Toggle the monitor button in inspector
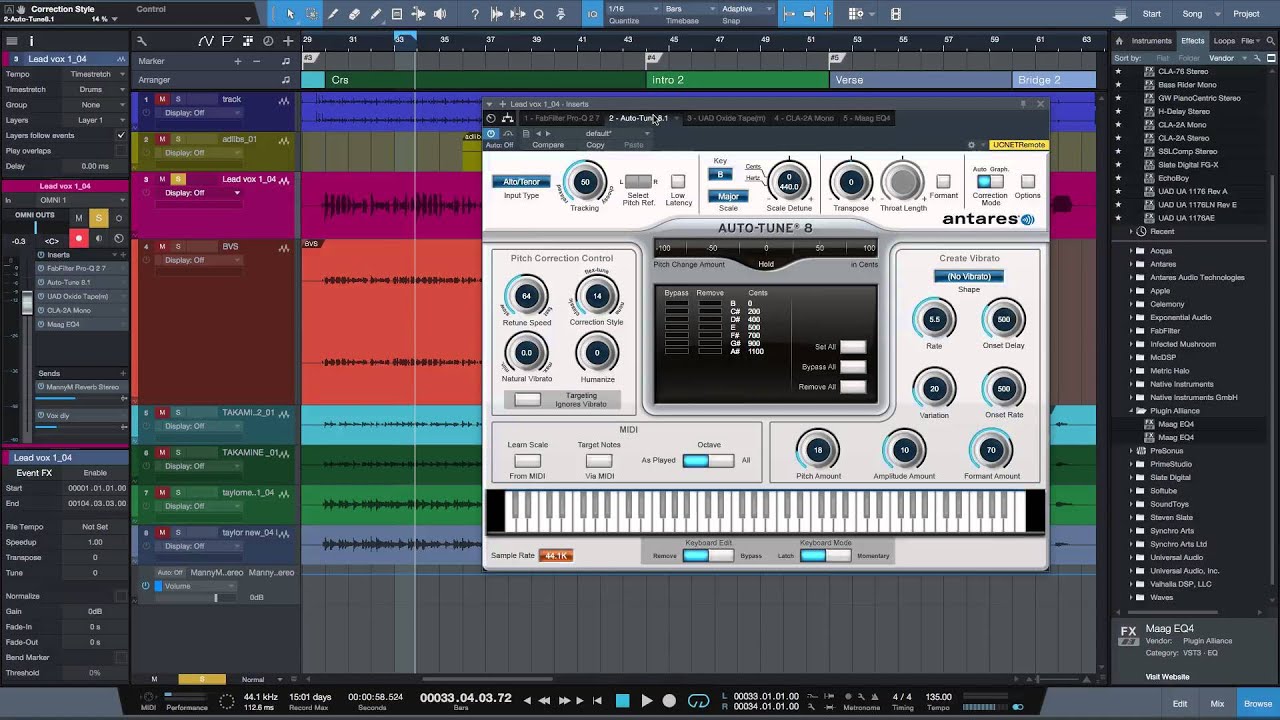Viewport: 1280px width, 720px height. (98, 239)
